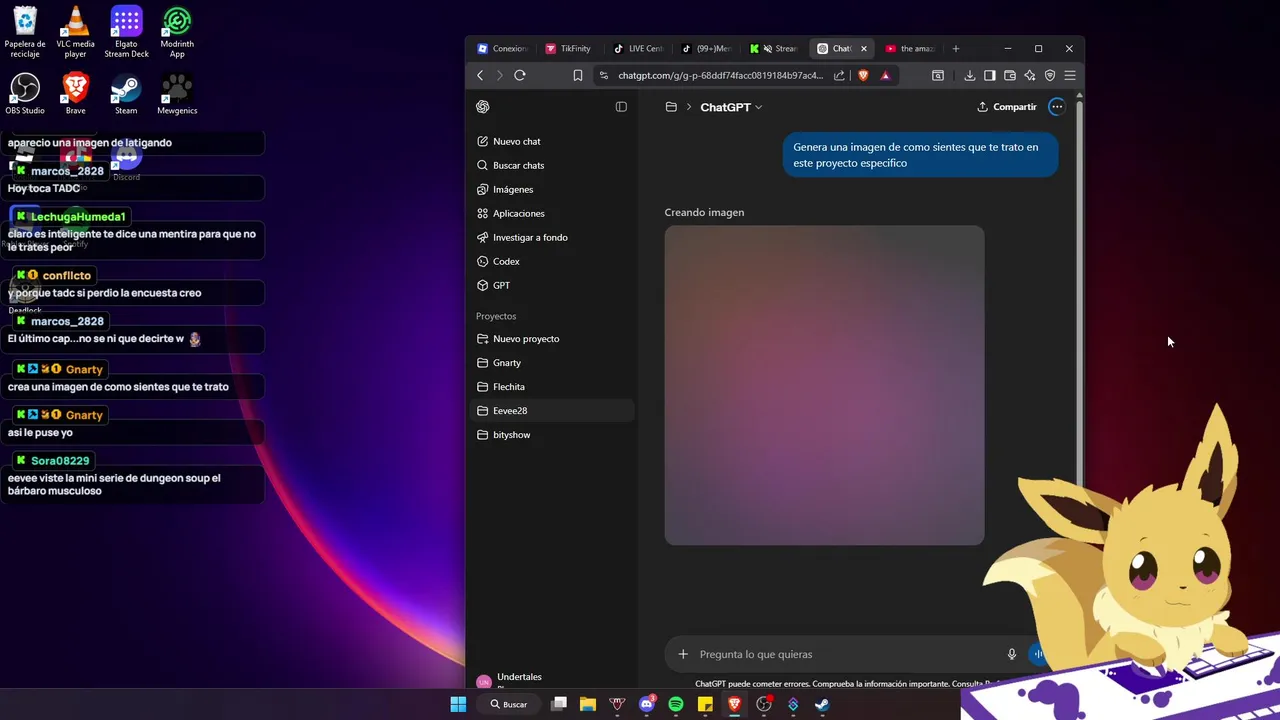Open Buscar chats in the sidebar
This screenshot has height=720, width=1280.
551,165
